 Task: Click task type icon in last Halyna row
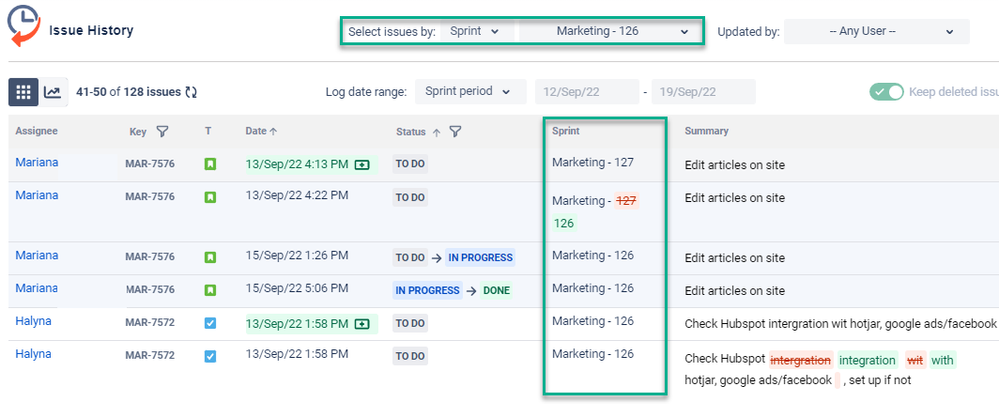(x=210, y=356)
